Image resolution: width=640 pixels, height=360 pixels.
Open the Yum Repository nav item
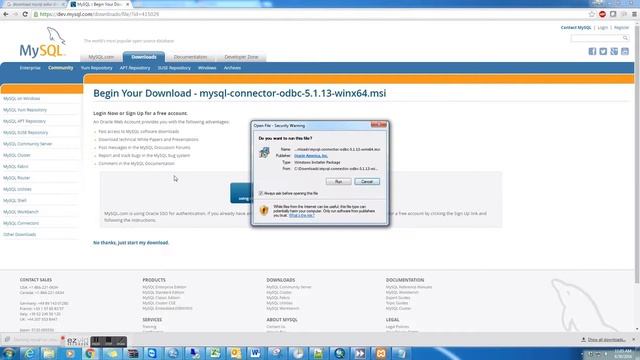pyautogui.click(x=96, y=68)
